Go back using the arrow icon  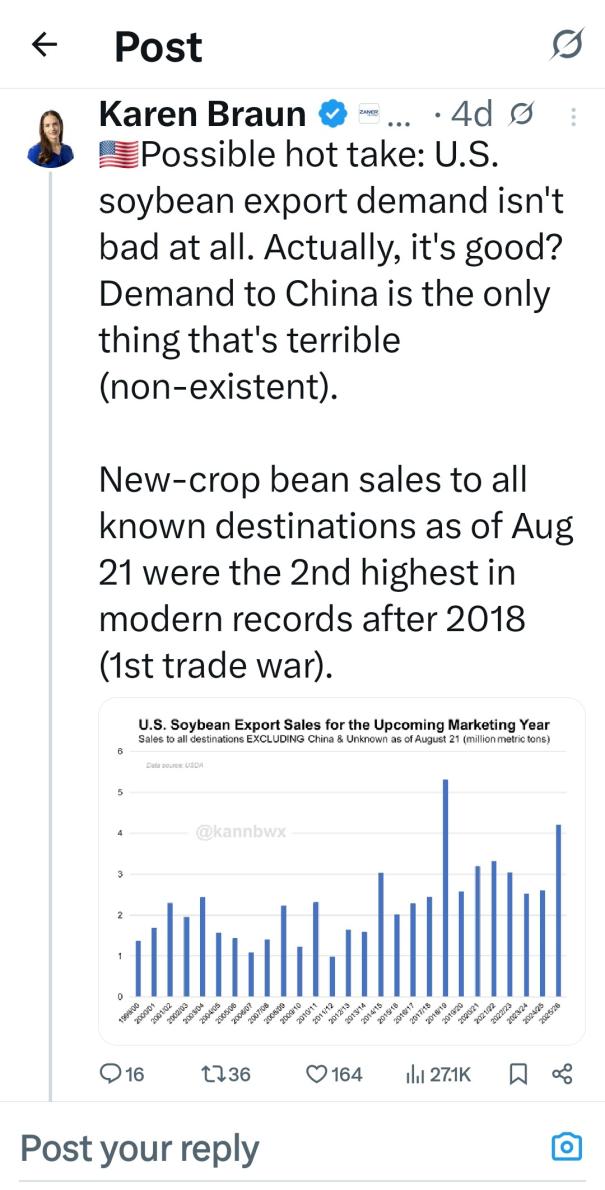click(44, 45)
